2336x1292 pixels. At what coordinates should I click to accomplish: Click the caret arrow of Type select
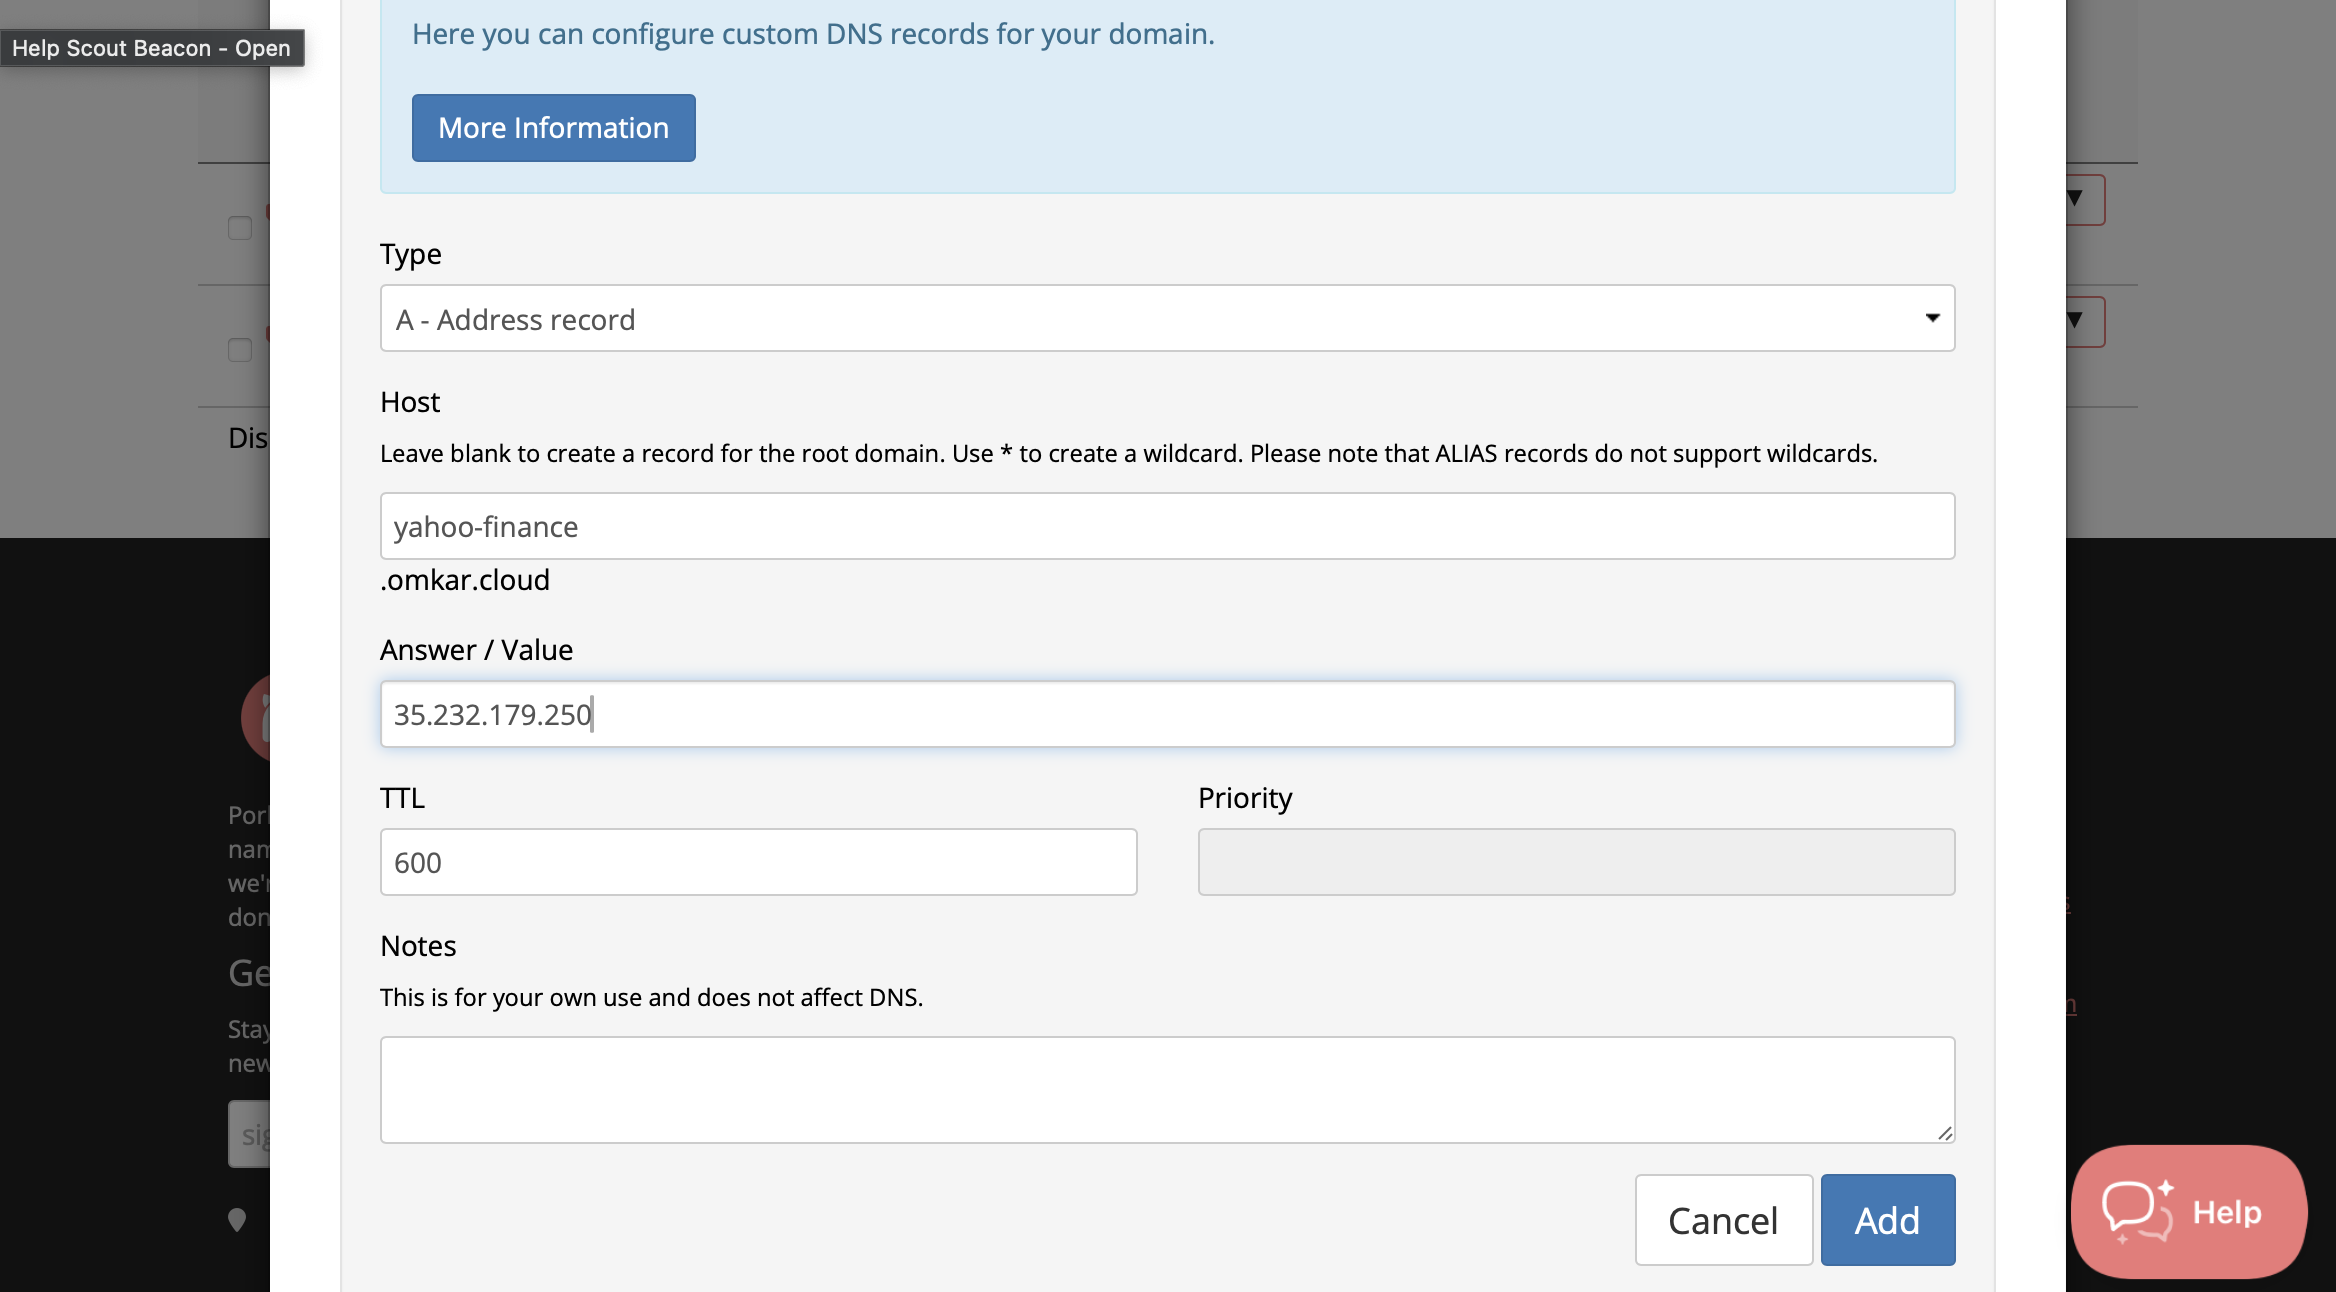coord(1932,318)
